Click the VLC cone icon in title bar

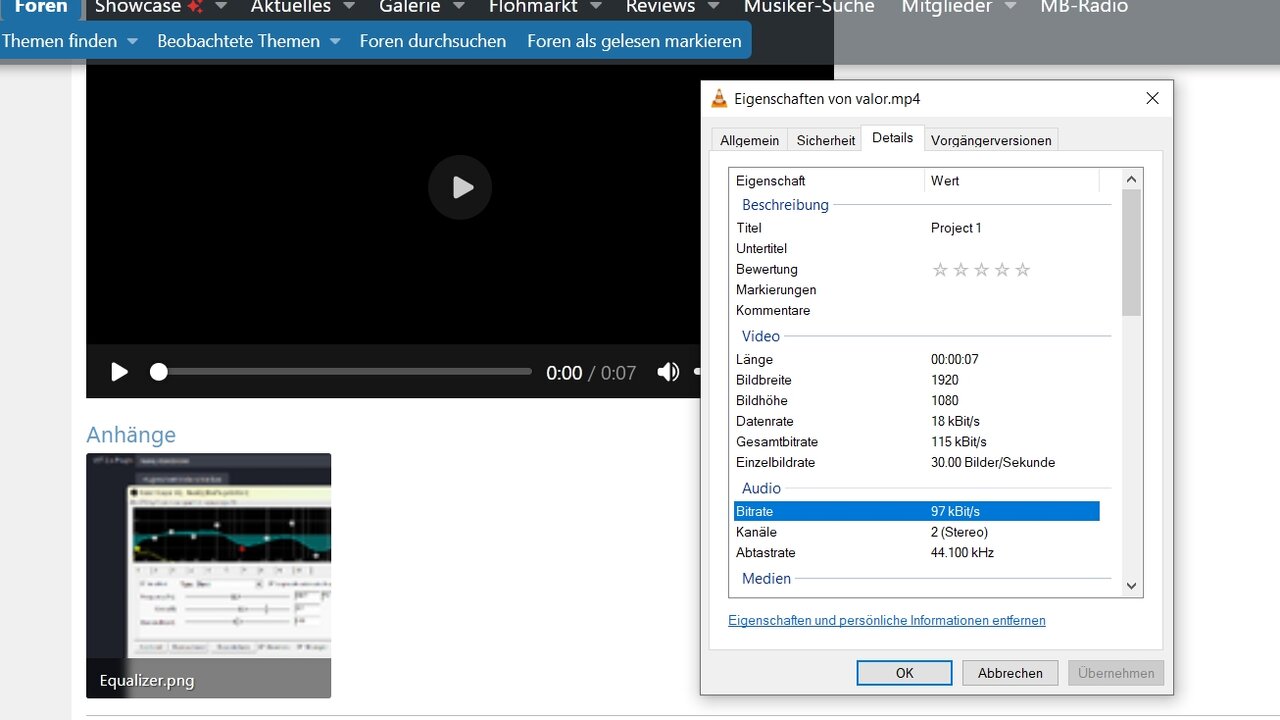pos(719,98)
